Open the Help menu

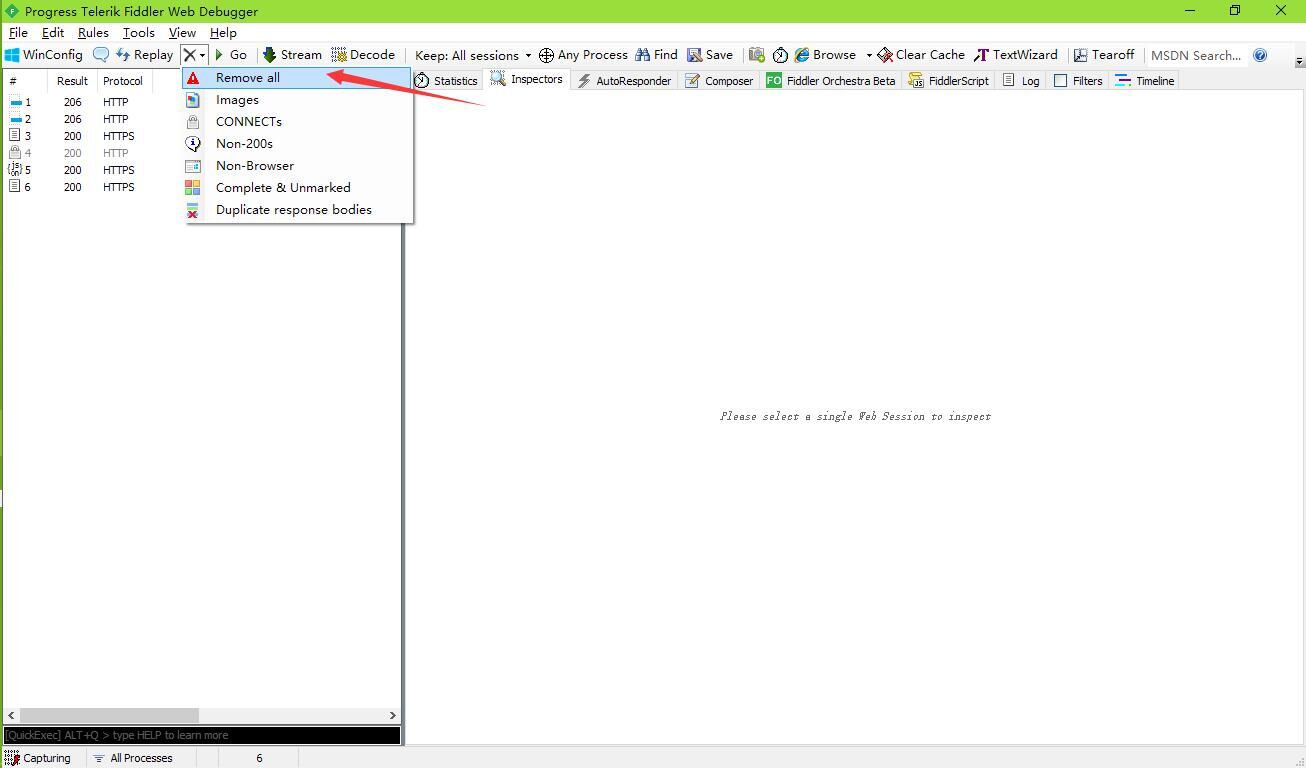tap(223, 33)
